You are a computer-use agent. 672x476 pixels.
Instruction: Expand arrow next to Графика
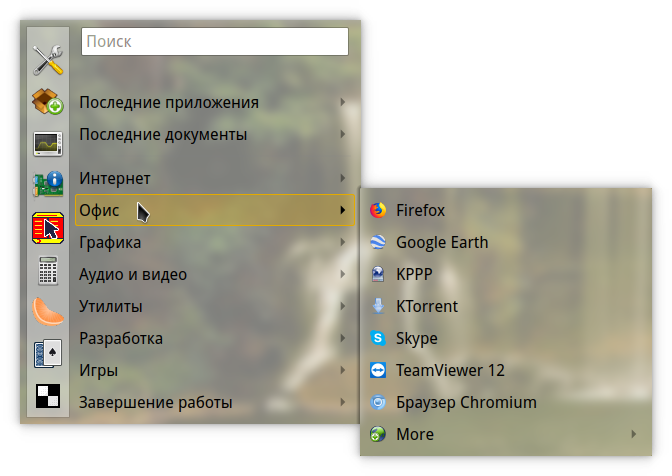coord(342,242)
